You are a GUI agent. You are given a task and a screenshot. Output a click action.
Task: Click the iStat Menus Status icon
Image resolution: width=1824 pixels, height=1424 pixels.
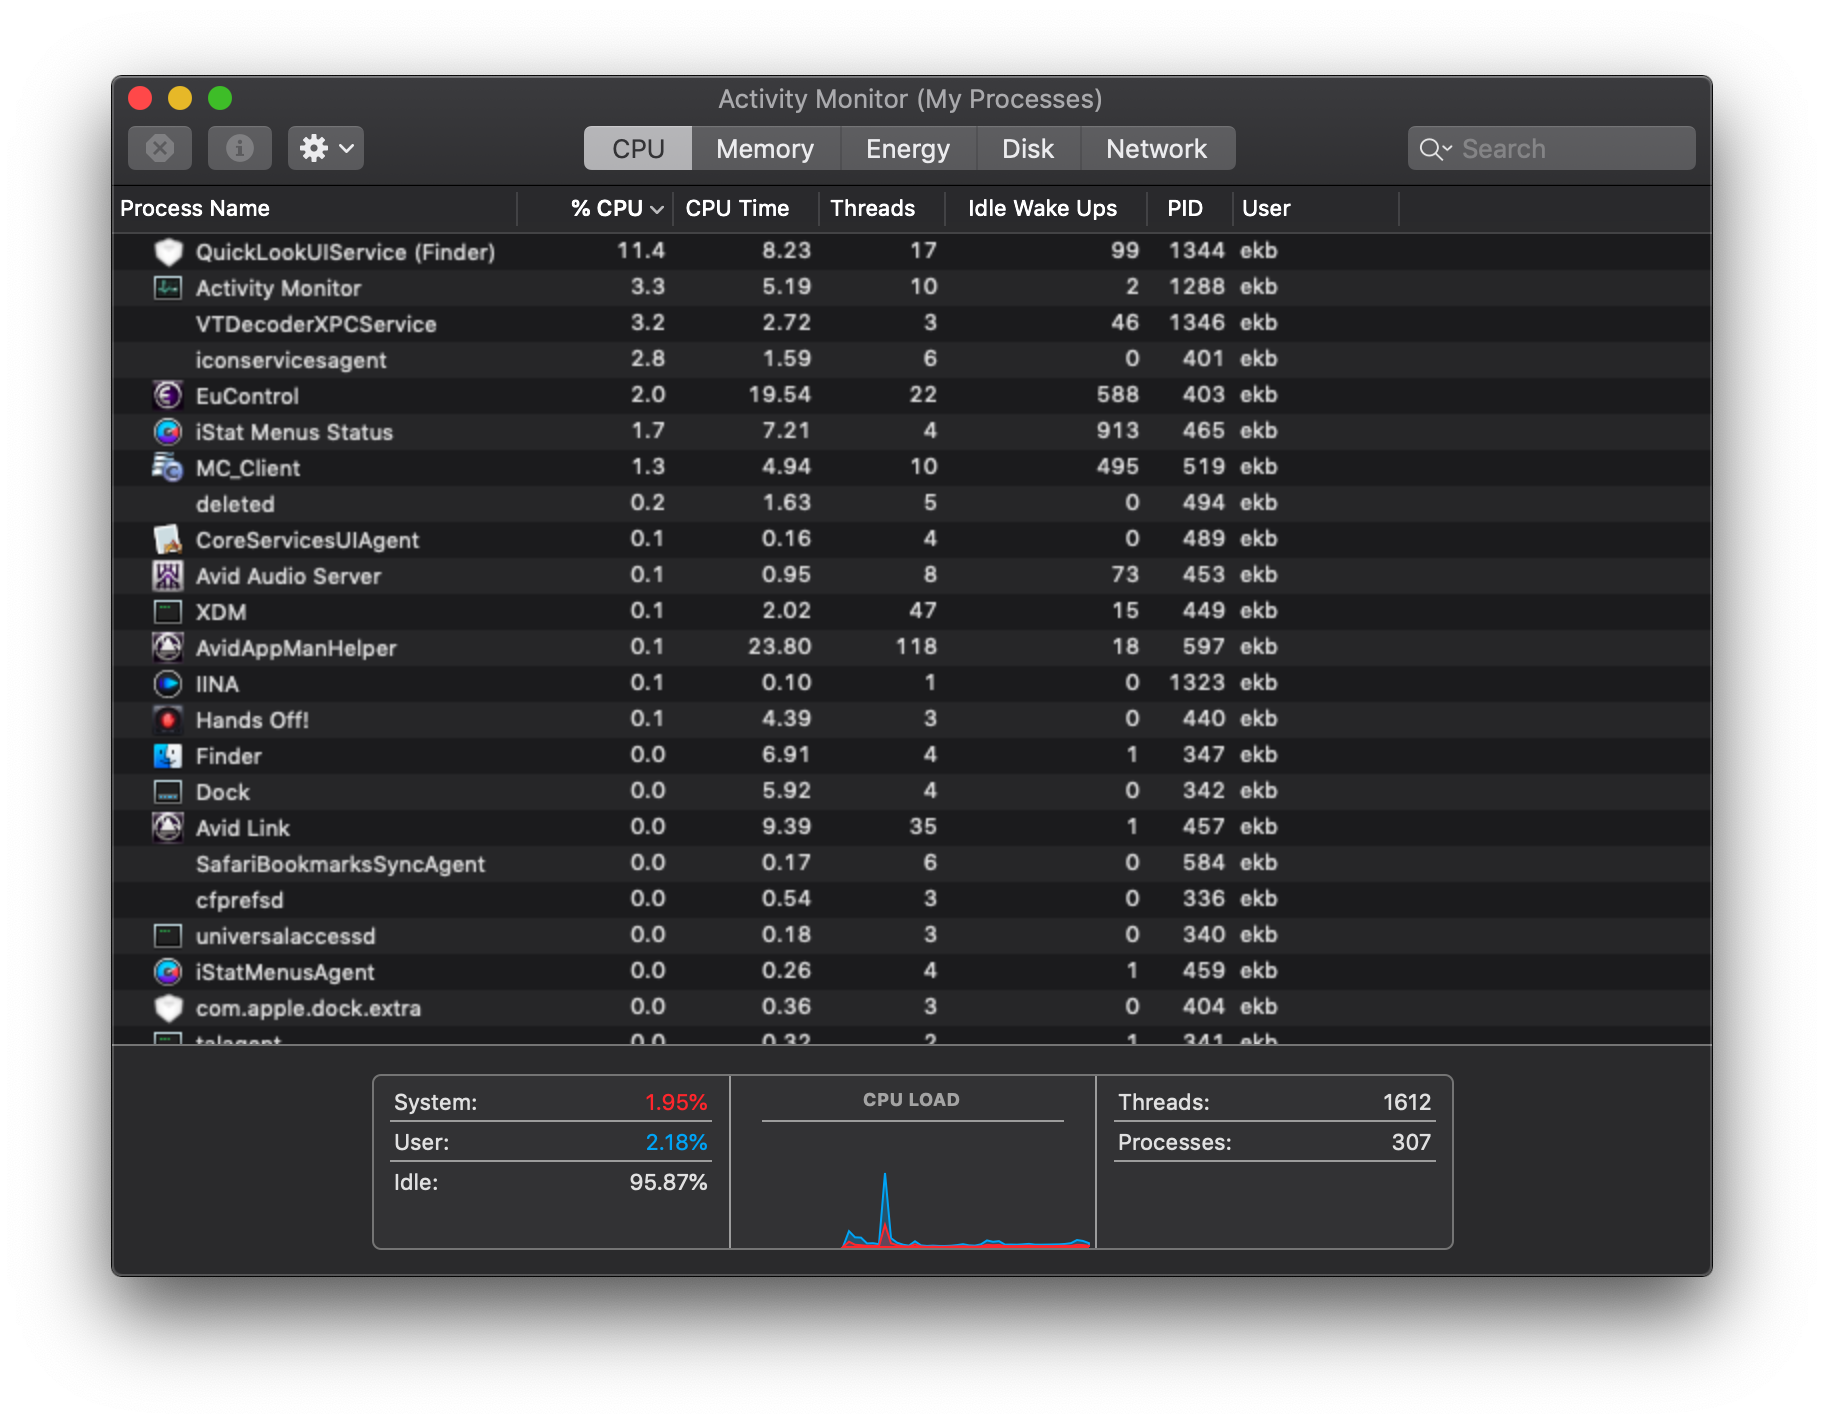[x=168, y=431]
